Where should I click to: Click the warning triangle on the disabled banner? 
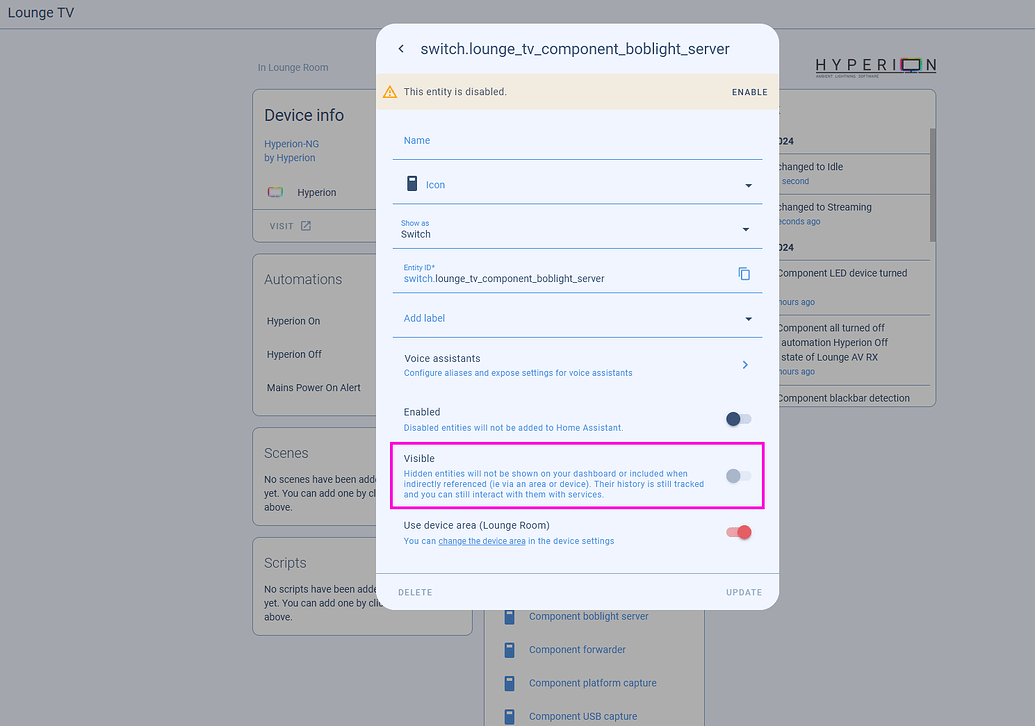[x=390, y=91]
